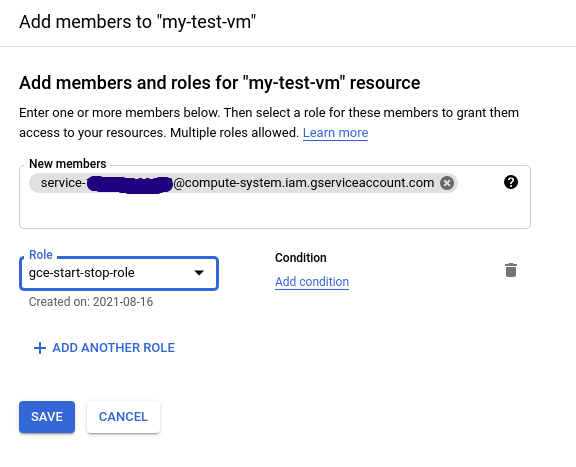Screen dimensions: 576x467
Task: Click the plus icon beside ADD ANOTHER ROLE
Action: 40,348
